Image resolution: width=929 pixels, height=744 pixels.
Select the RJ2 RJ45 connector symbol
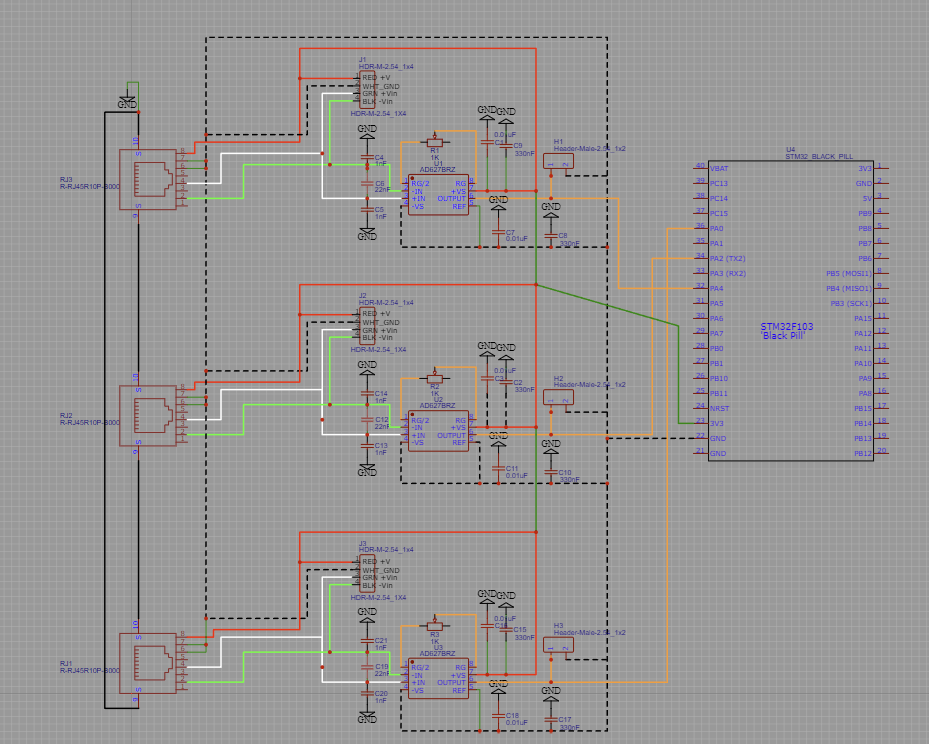(x=148, y=415)
